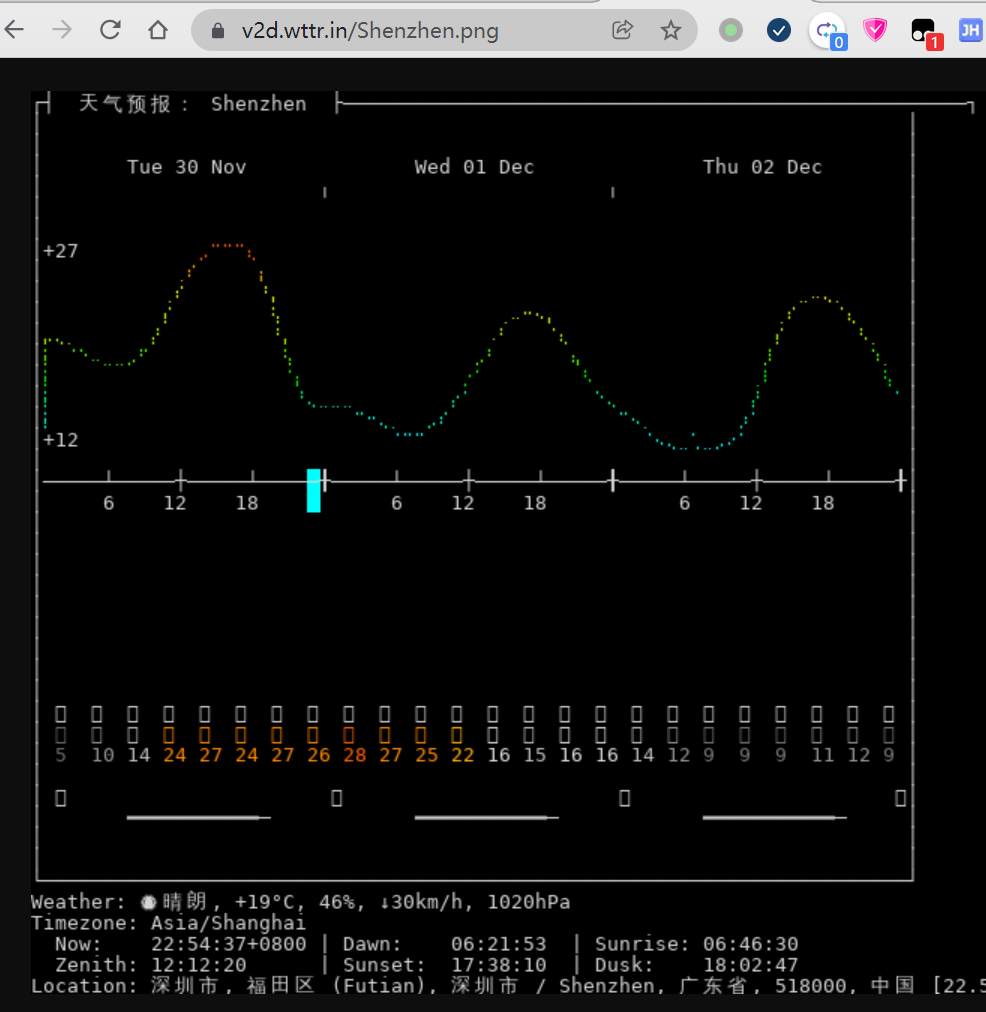Click the 'Tue 30 Nov' date heading

pyautogui.click(x=186, y=167)
